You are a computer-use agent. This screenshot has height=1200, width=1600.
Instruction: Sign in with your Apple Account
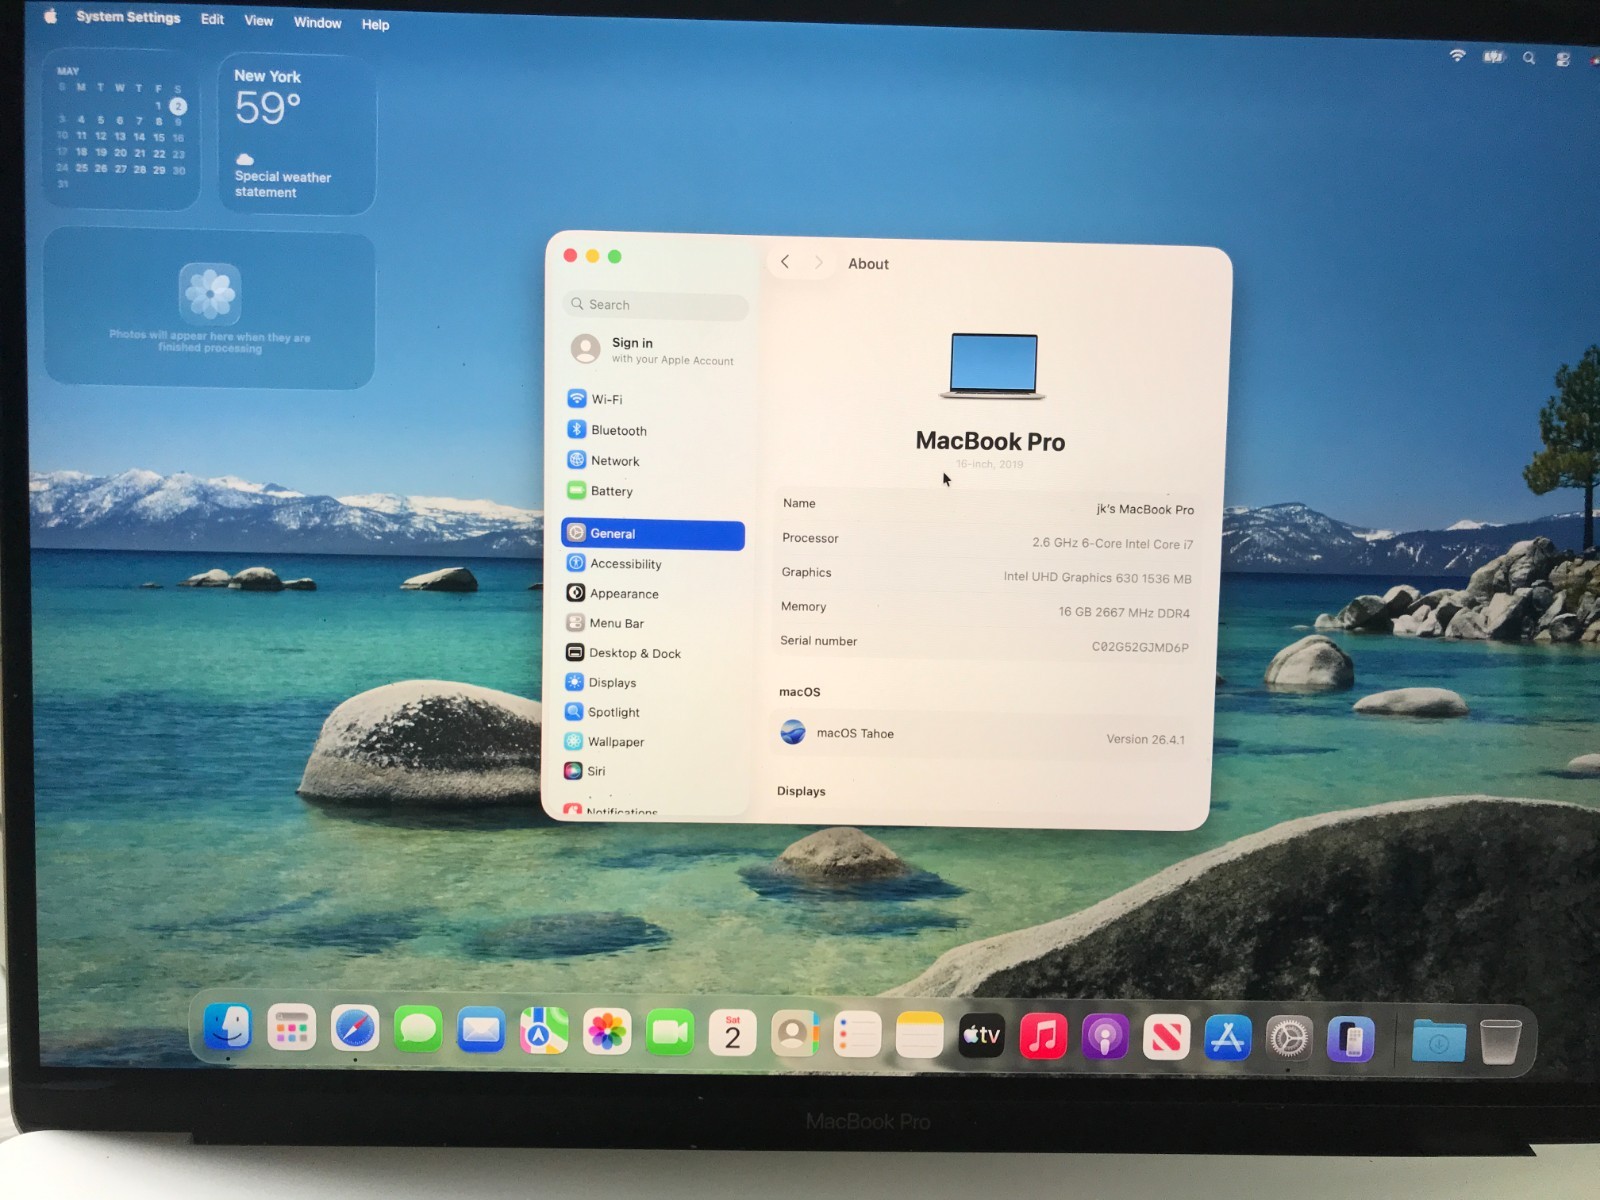(x=655, y=350)
